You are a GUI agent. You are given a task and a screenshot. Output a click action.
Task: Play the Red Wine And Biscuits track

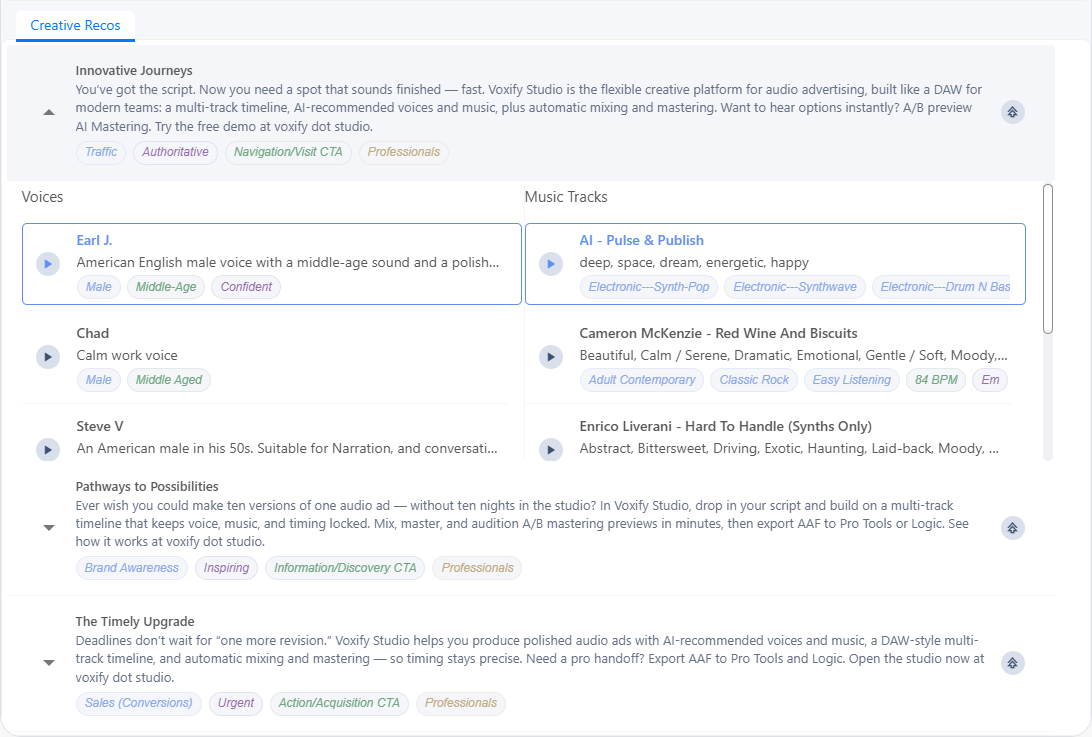[x=551, y=357]
